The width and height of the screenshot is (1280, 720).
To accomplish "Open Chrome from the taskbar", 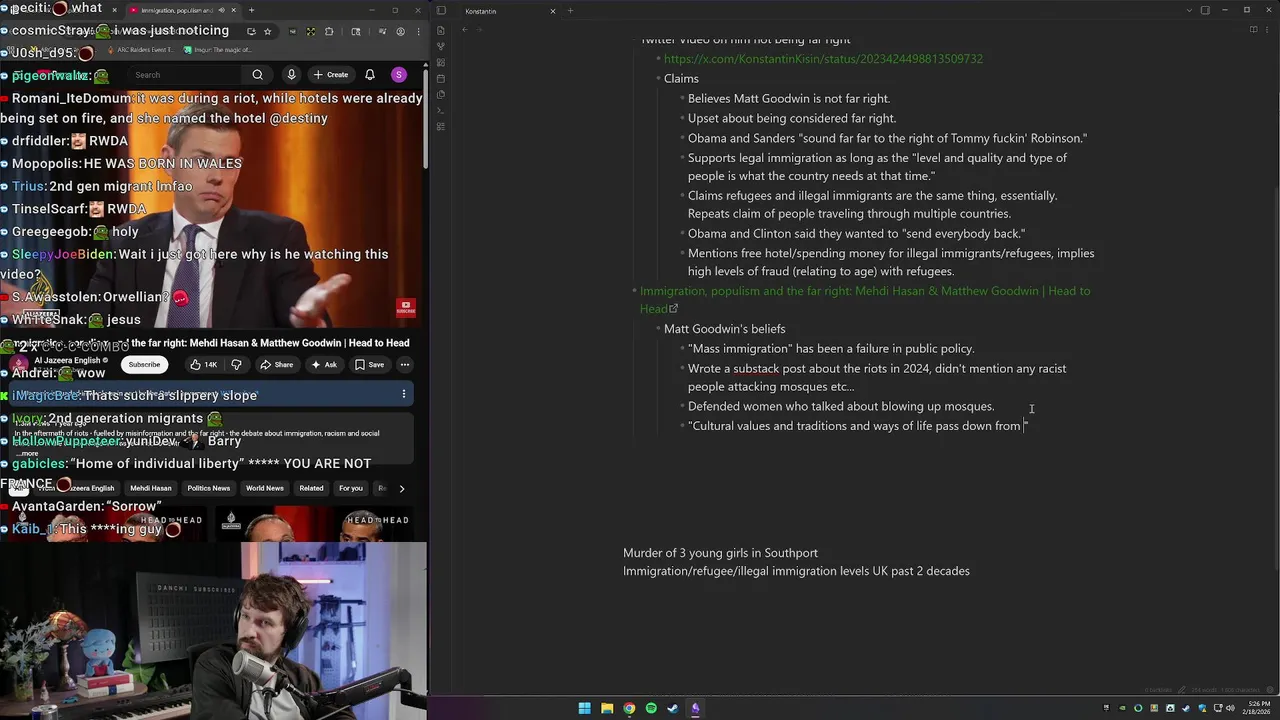I will [x=629, y=708].
